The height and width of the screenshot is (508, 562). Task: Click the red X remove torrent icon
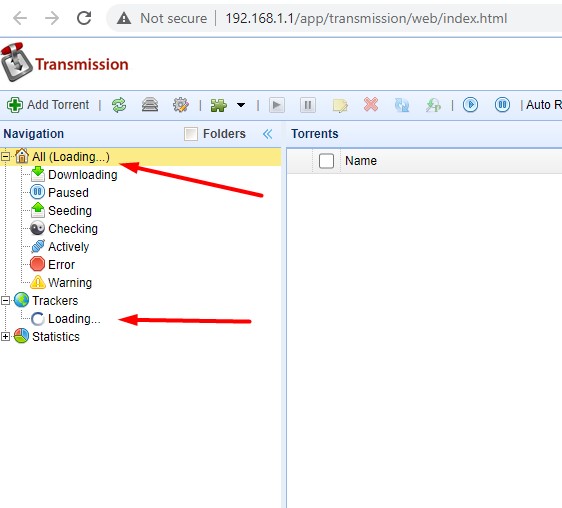coord(371,105)
